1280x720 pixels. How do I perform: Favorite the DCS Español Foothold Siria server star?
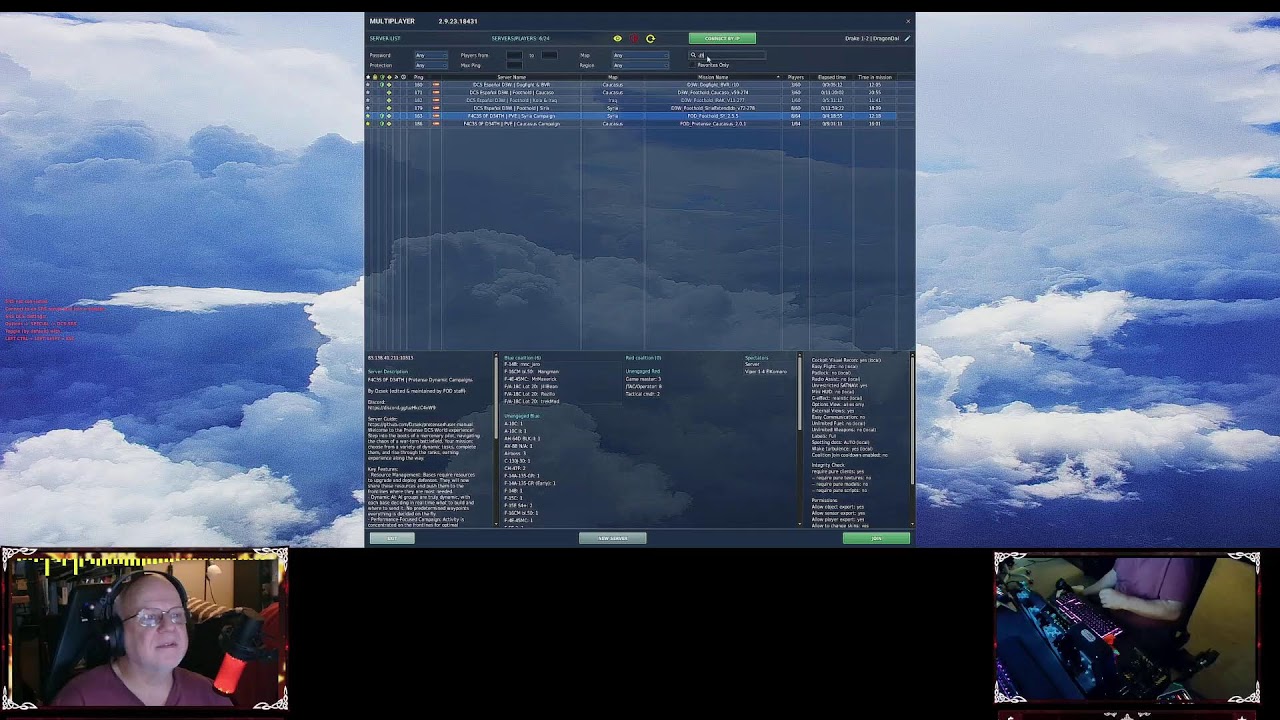(368, 108)
